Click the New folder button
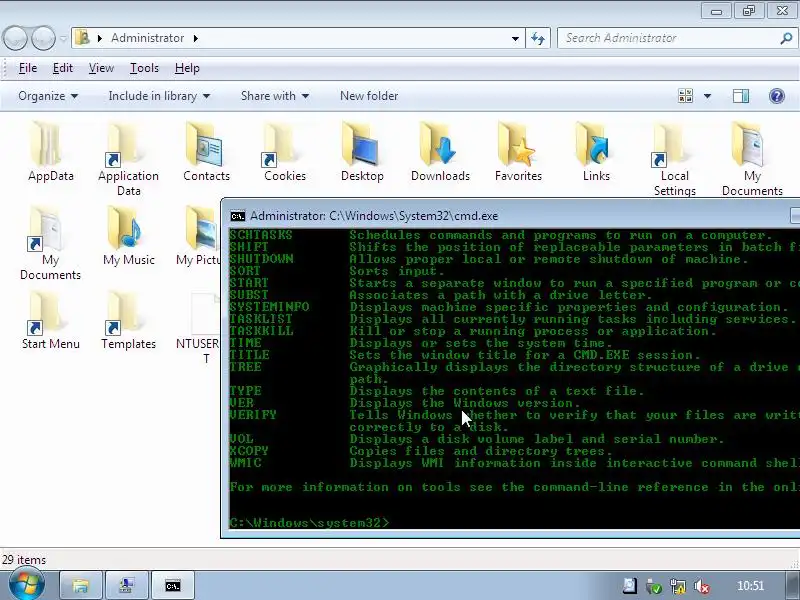Image resolution: width=800 pixels, height=600 pixels. 369,96
